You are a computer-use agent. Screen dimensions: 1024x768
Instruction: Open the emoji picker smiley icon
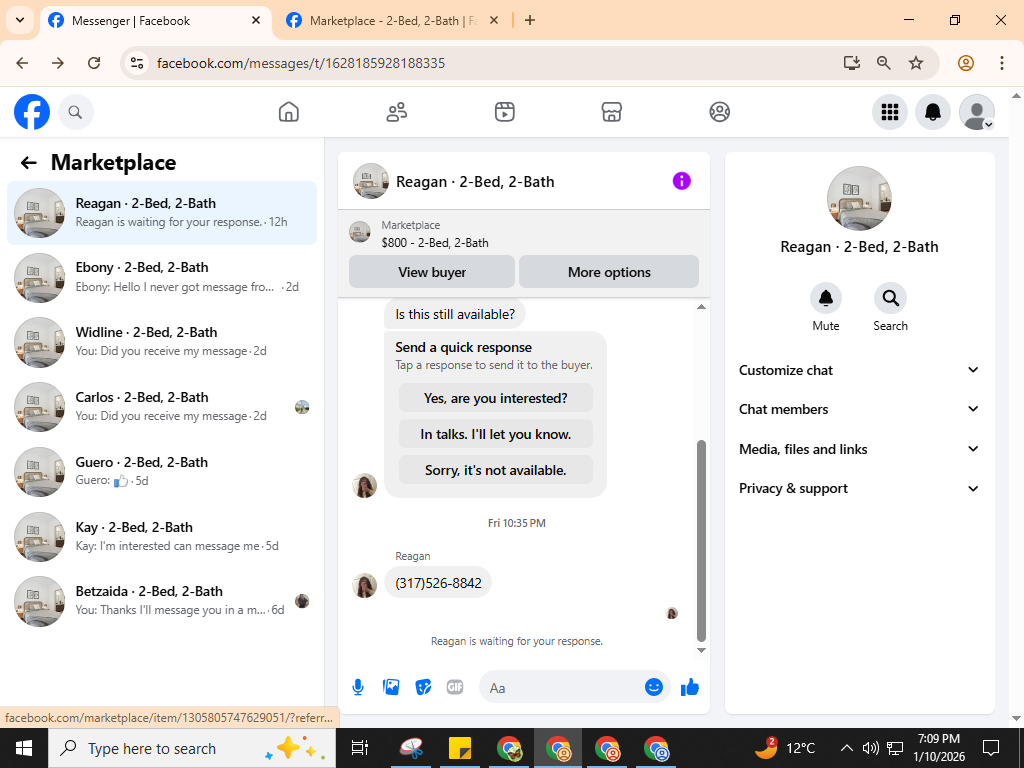654,687
